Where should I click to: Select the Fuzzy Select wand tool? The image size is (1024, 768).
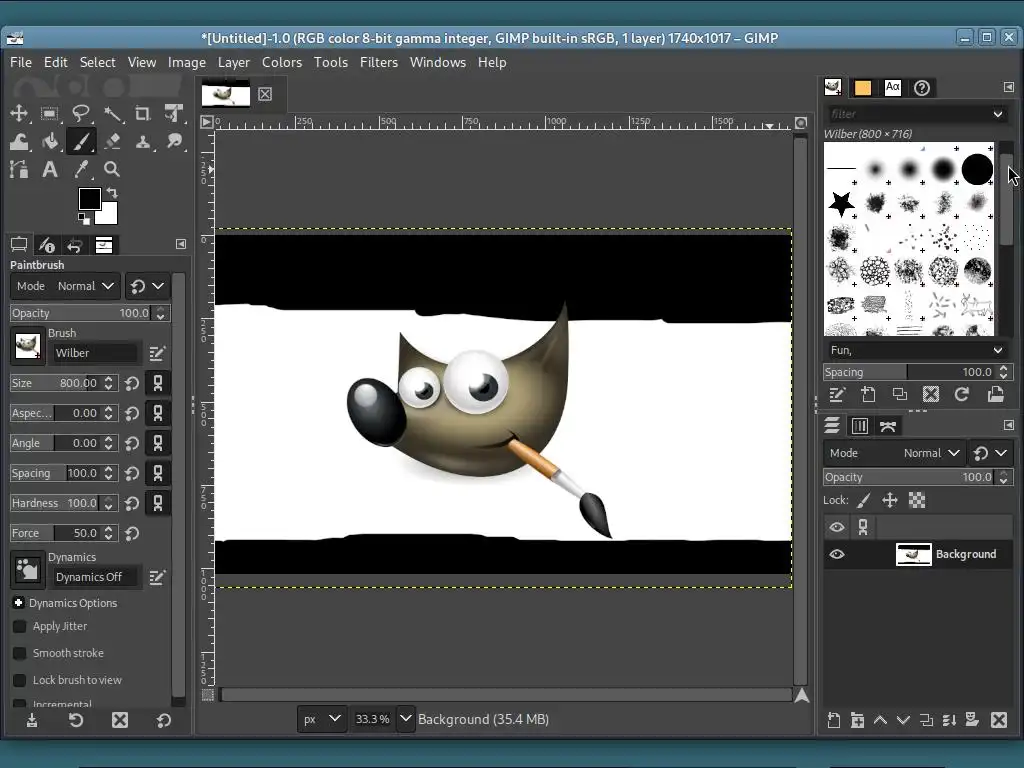tap(112, 113)
